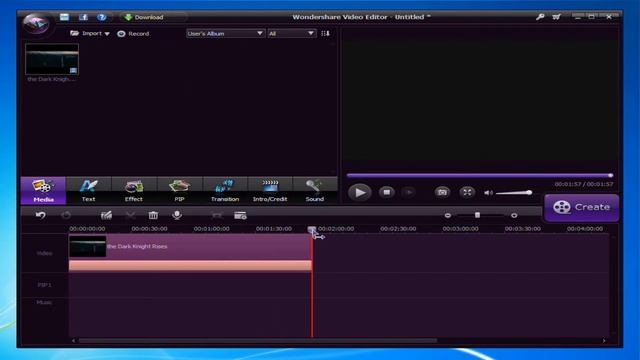
Task: Click timeline zoom in plus icon
Action: [x=514, y=215]
